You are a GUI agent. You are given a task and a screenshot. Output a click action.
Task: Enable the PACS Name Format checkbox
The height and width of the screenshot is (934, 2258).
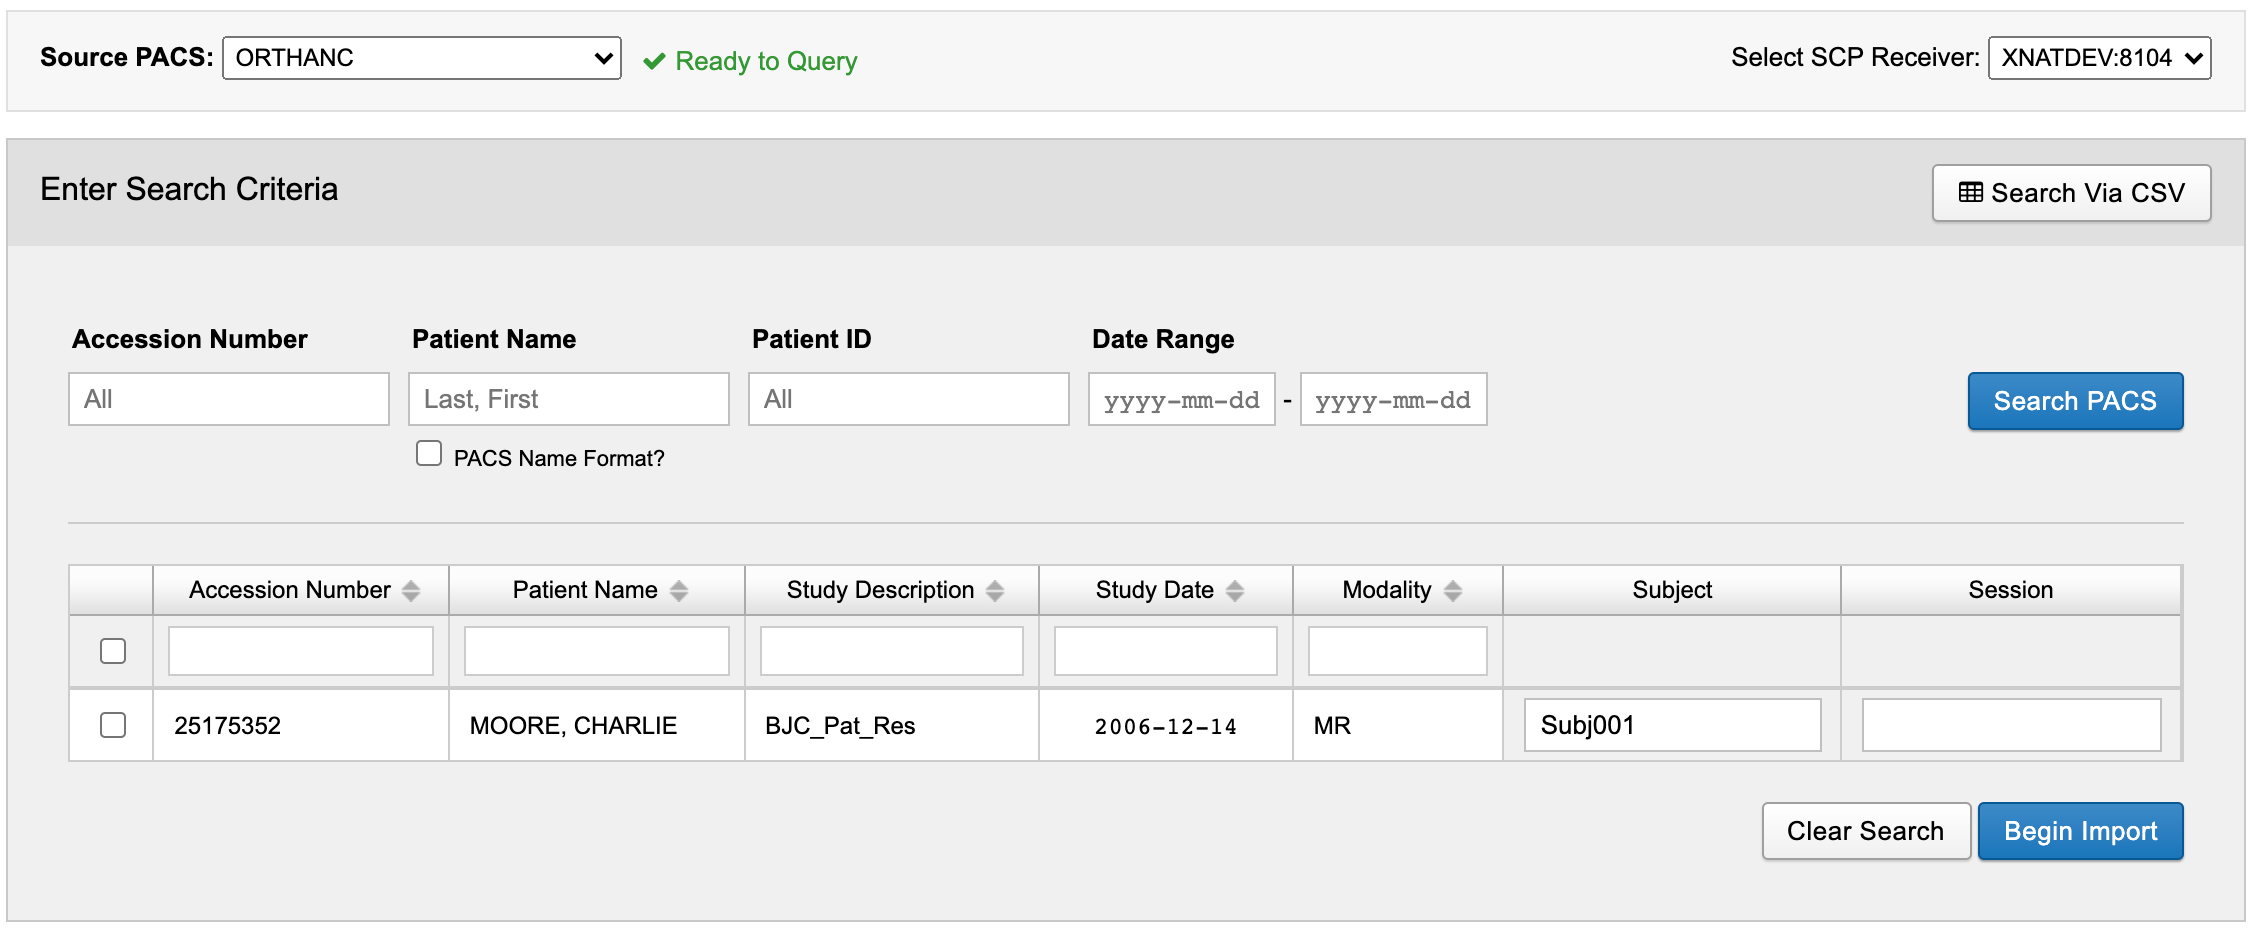pyautogui.click(x=429, y=454)
